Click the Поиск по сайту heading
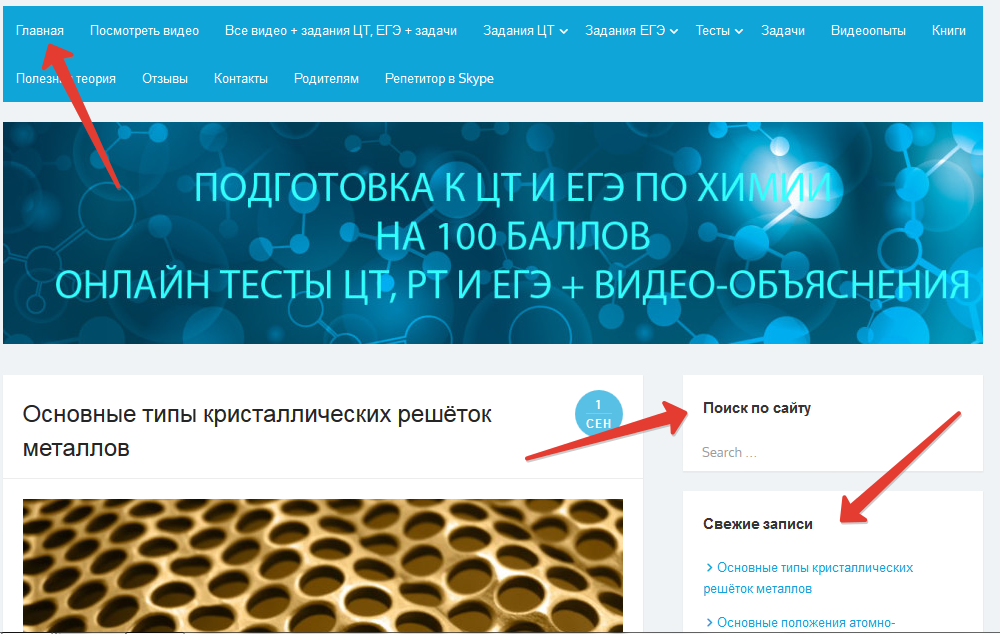The height and width of the screenshot is (634, 1000). (x=756, y=408)
